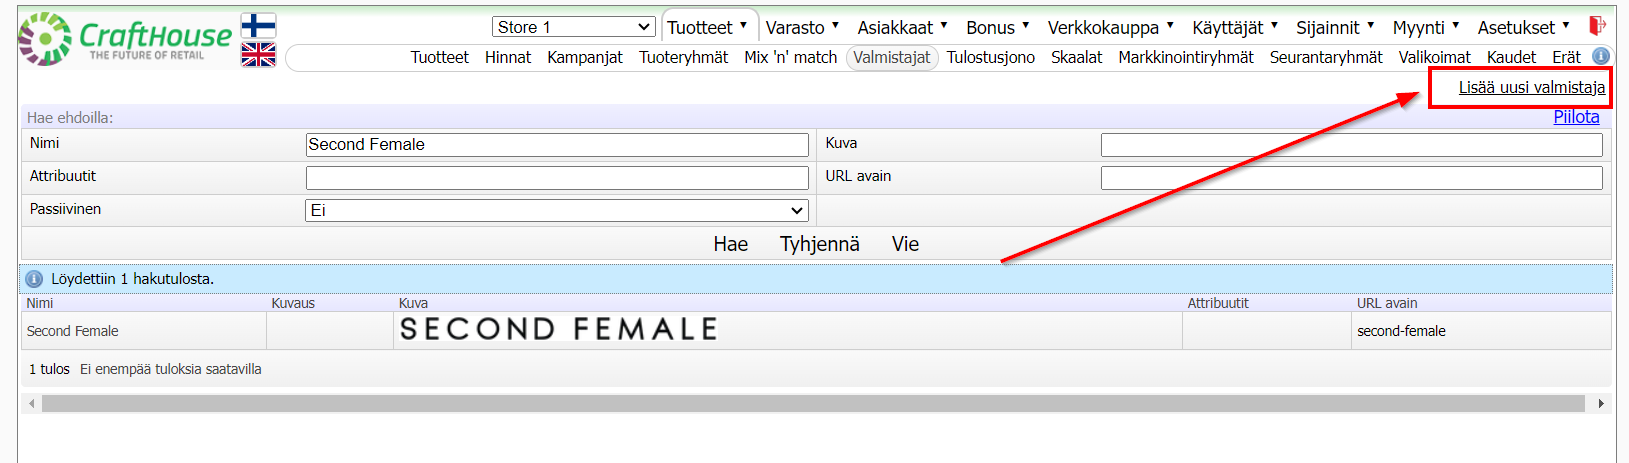Open the Tuotteet main menu

click(707, 28)
